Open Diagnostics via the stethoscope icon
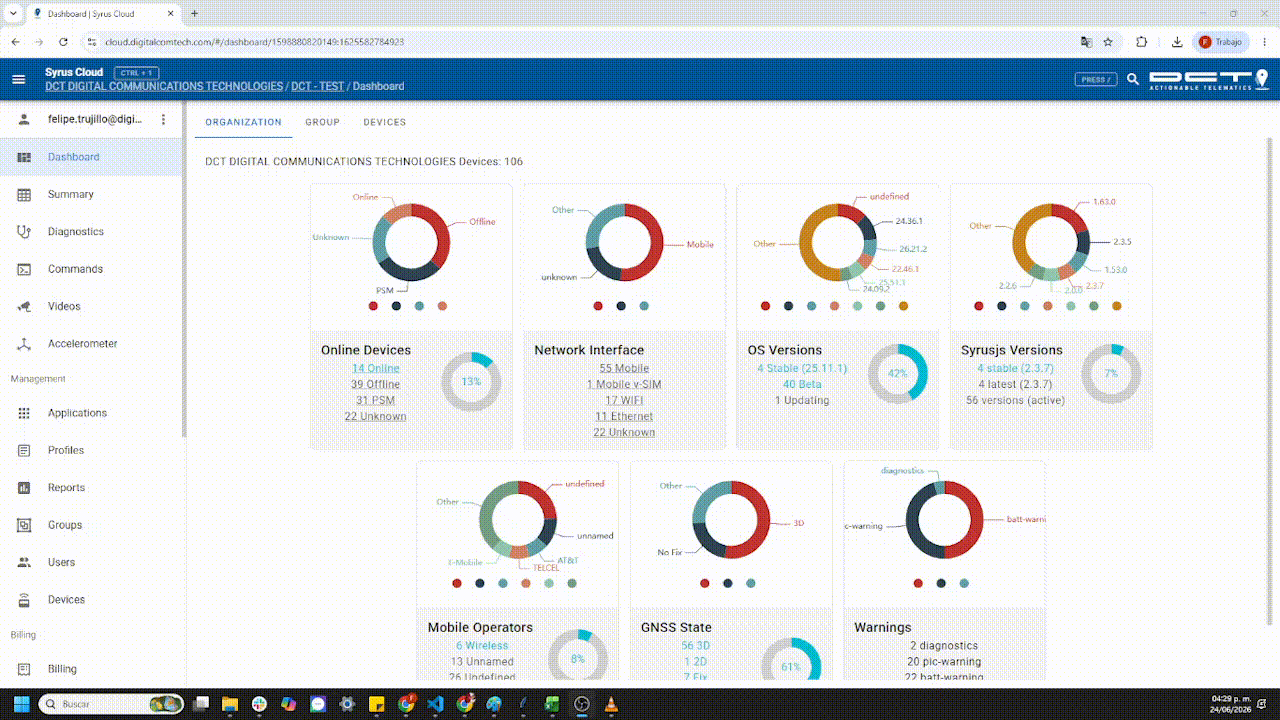The width and height of the screenshot is (1280, 720). pos(25,231)
